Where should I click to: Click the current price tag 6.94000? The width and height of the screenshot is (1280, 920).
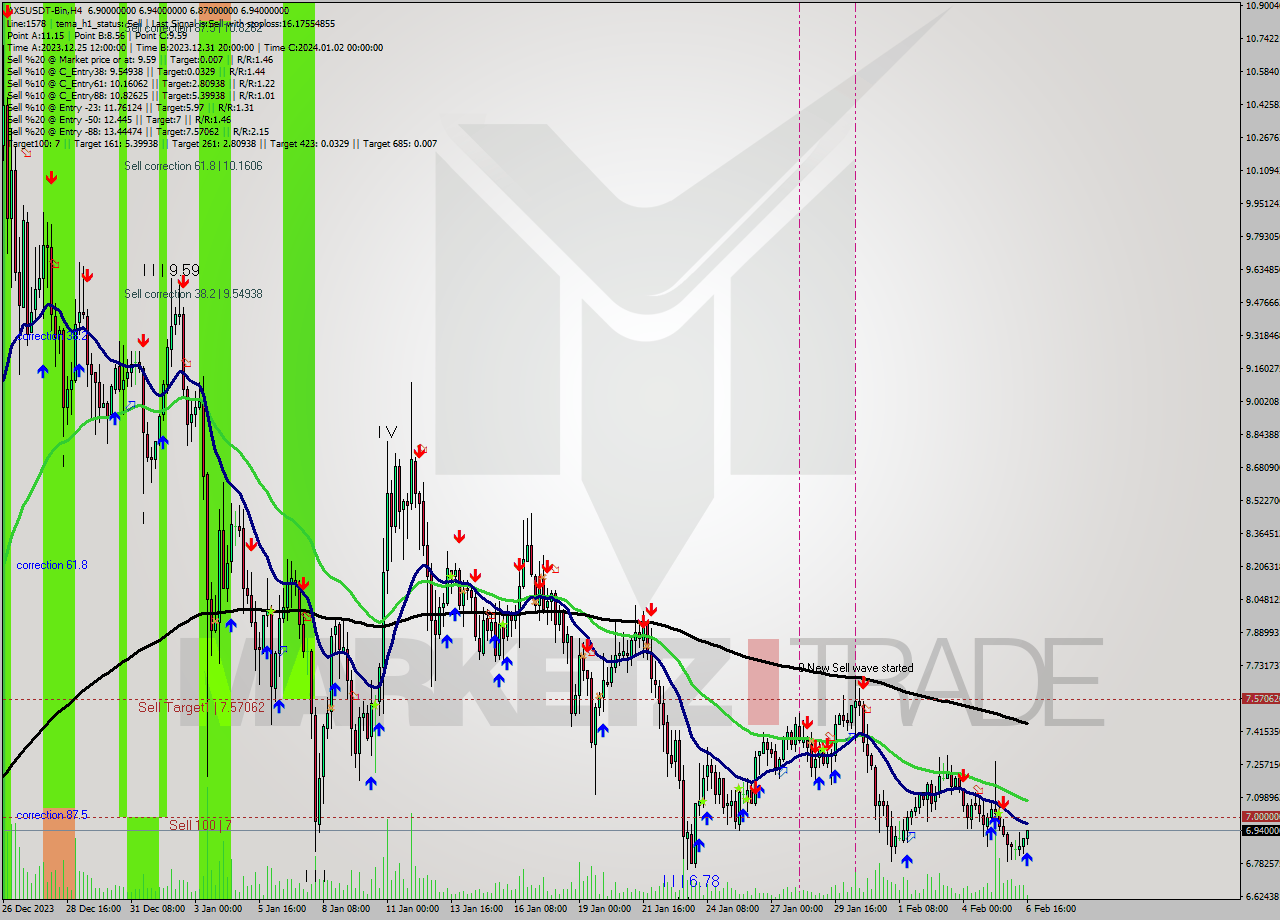tap(1259, 830)
